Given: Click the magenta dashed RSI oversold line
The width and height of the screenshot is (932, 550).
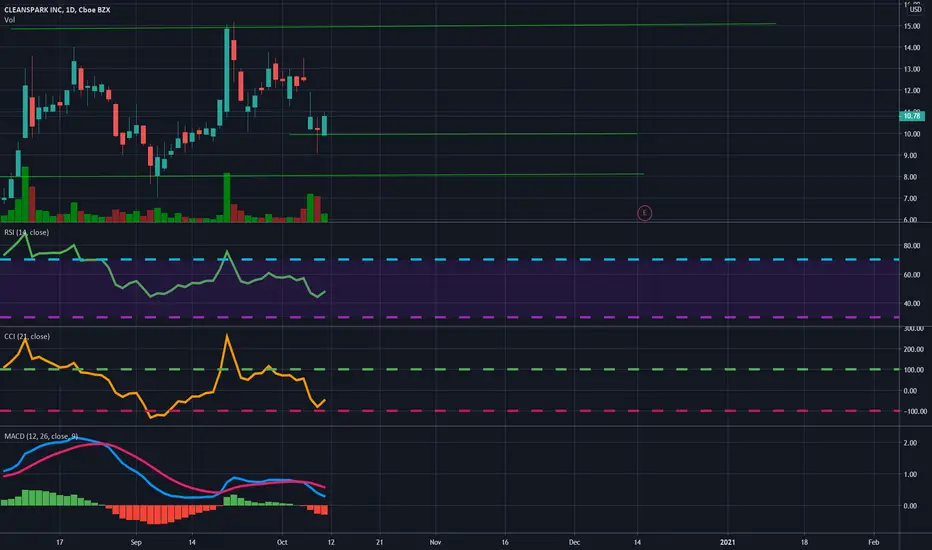Looking at the screenshot, I should point(449,317).
